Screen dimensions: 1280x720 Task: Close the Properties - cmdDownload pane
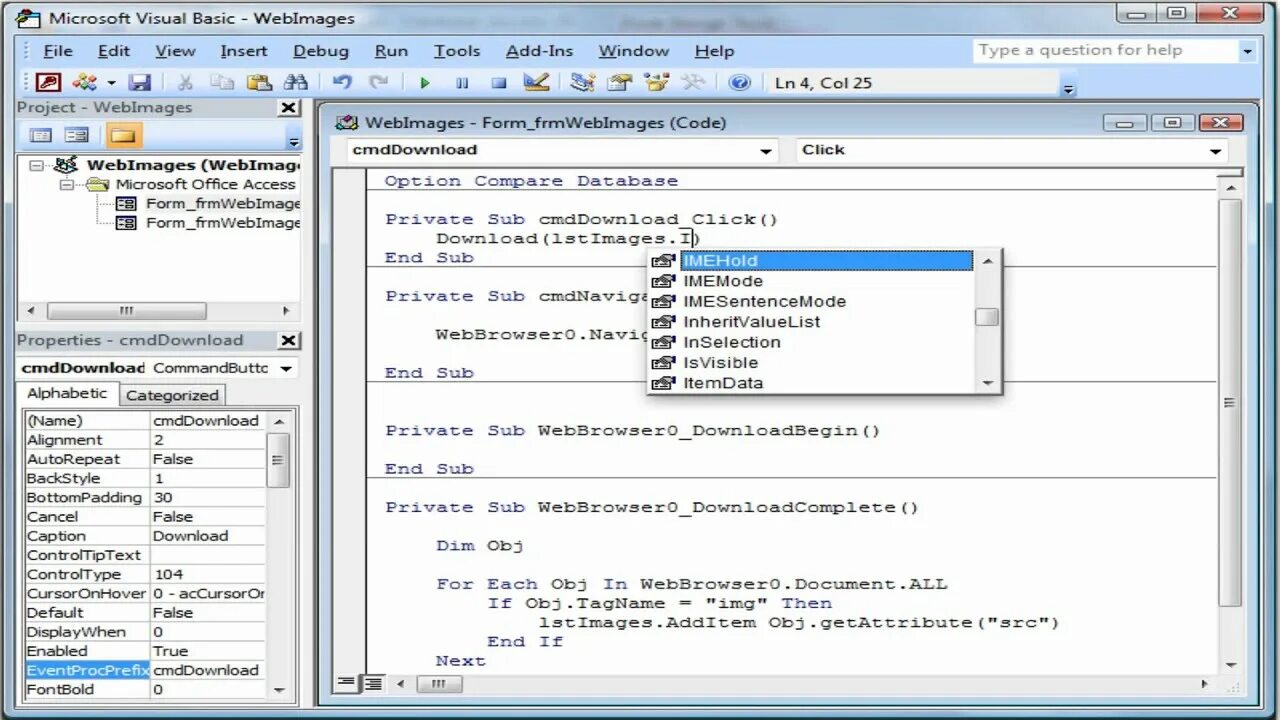(288, 340)
